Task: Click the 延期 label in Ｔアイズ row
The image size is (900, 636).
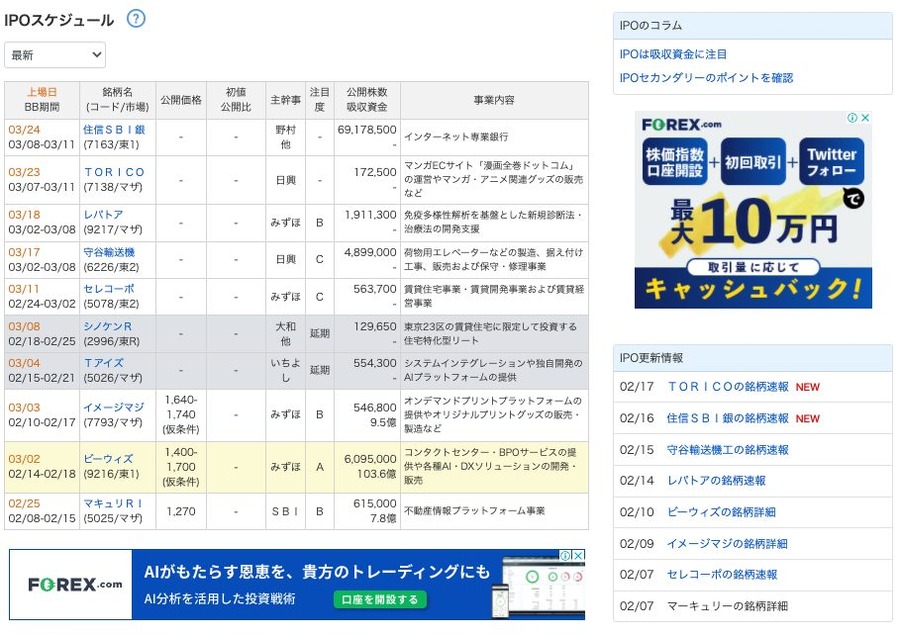Action: 320,370
